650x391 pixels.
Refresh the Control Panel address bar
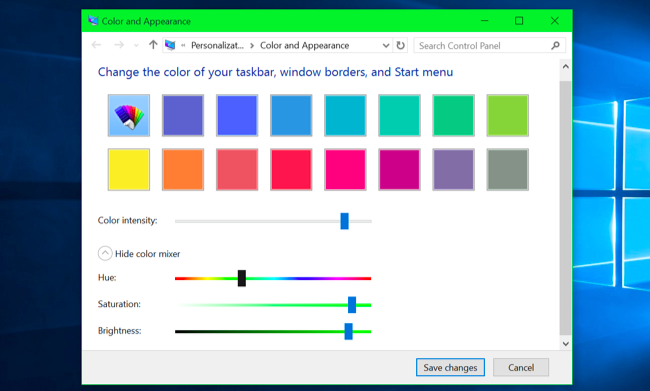(x=400, y=45)
